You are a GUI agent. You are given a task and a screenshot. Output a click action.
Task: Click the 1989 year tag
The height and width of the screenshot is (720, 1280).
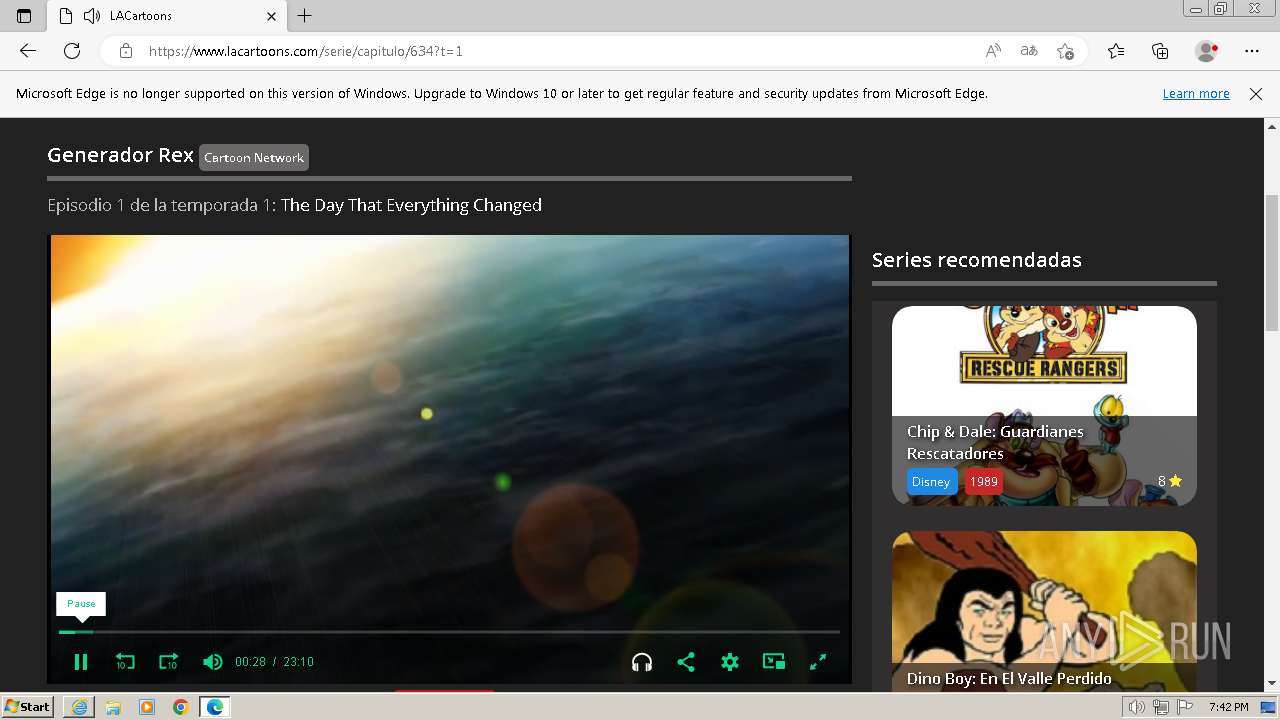click(984, 481)
